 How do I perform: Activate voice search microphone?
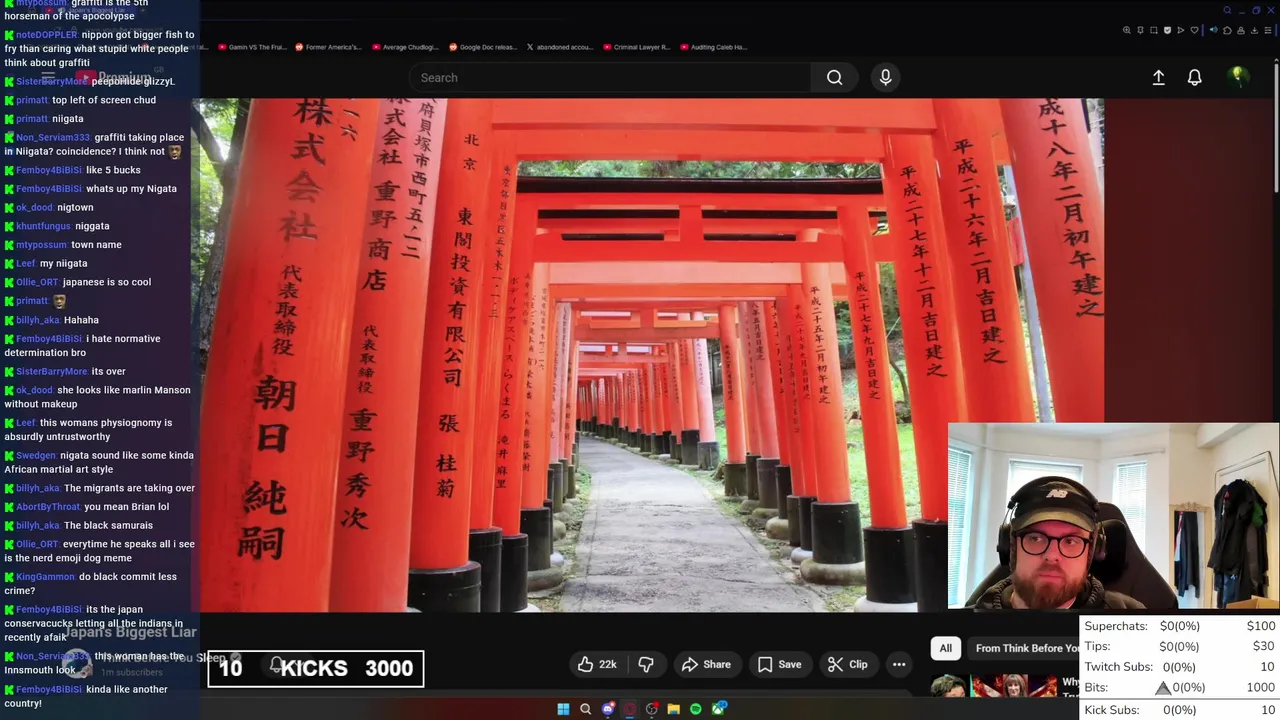885,77
